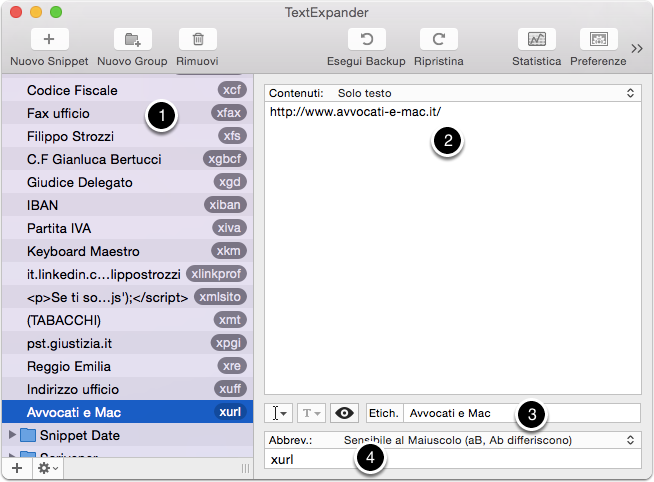Select the pst.giustizia.it snippet
Screen dimensions: 654x482
coord(127,343)
